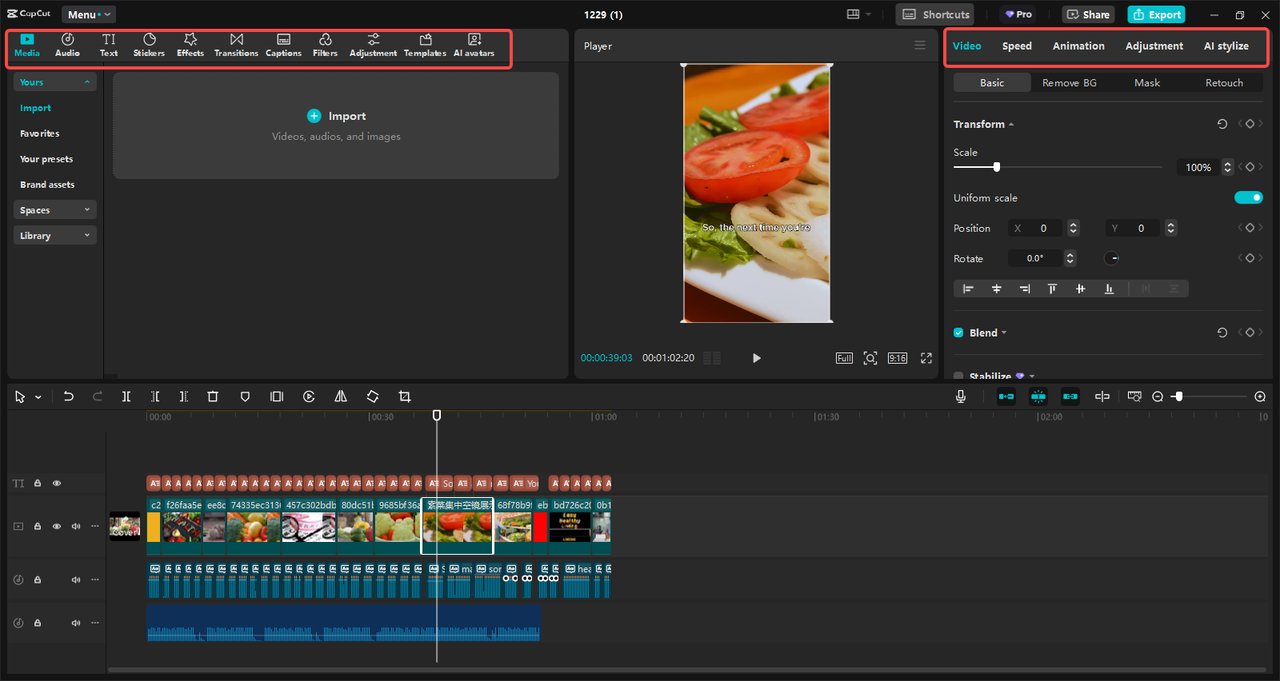The image size is (1280, 681).
Task: Toggle the Uniform scale switch
Action: 1248,198
